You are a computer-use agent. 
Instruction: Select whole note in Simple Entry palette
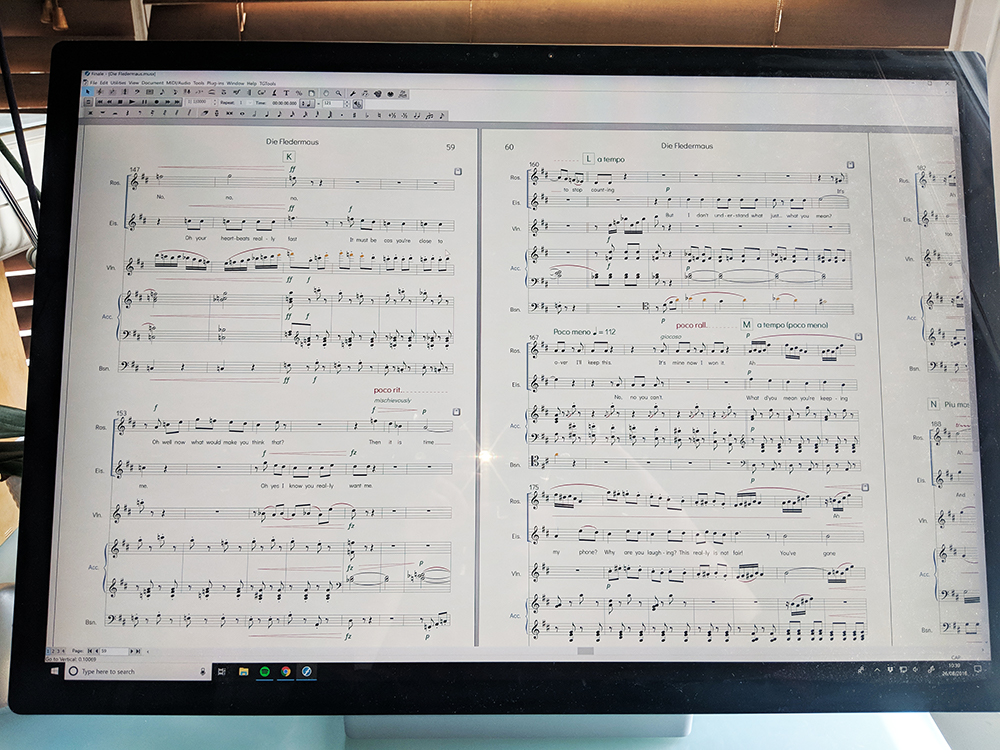[x=242, y=114]
